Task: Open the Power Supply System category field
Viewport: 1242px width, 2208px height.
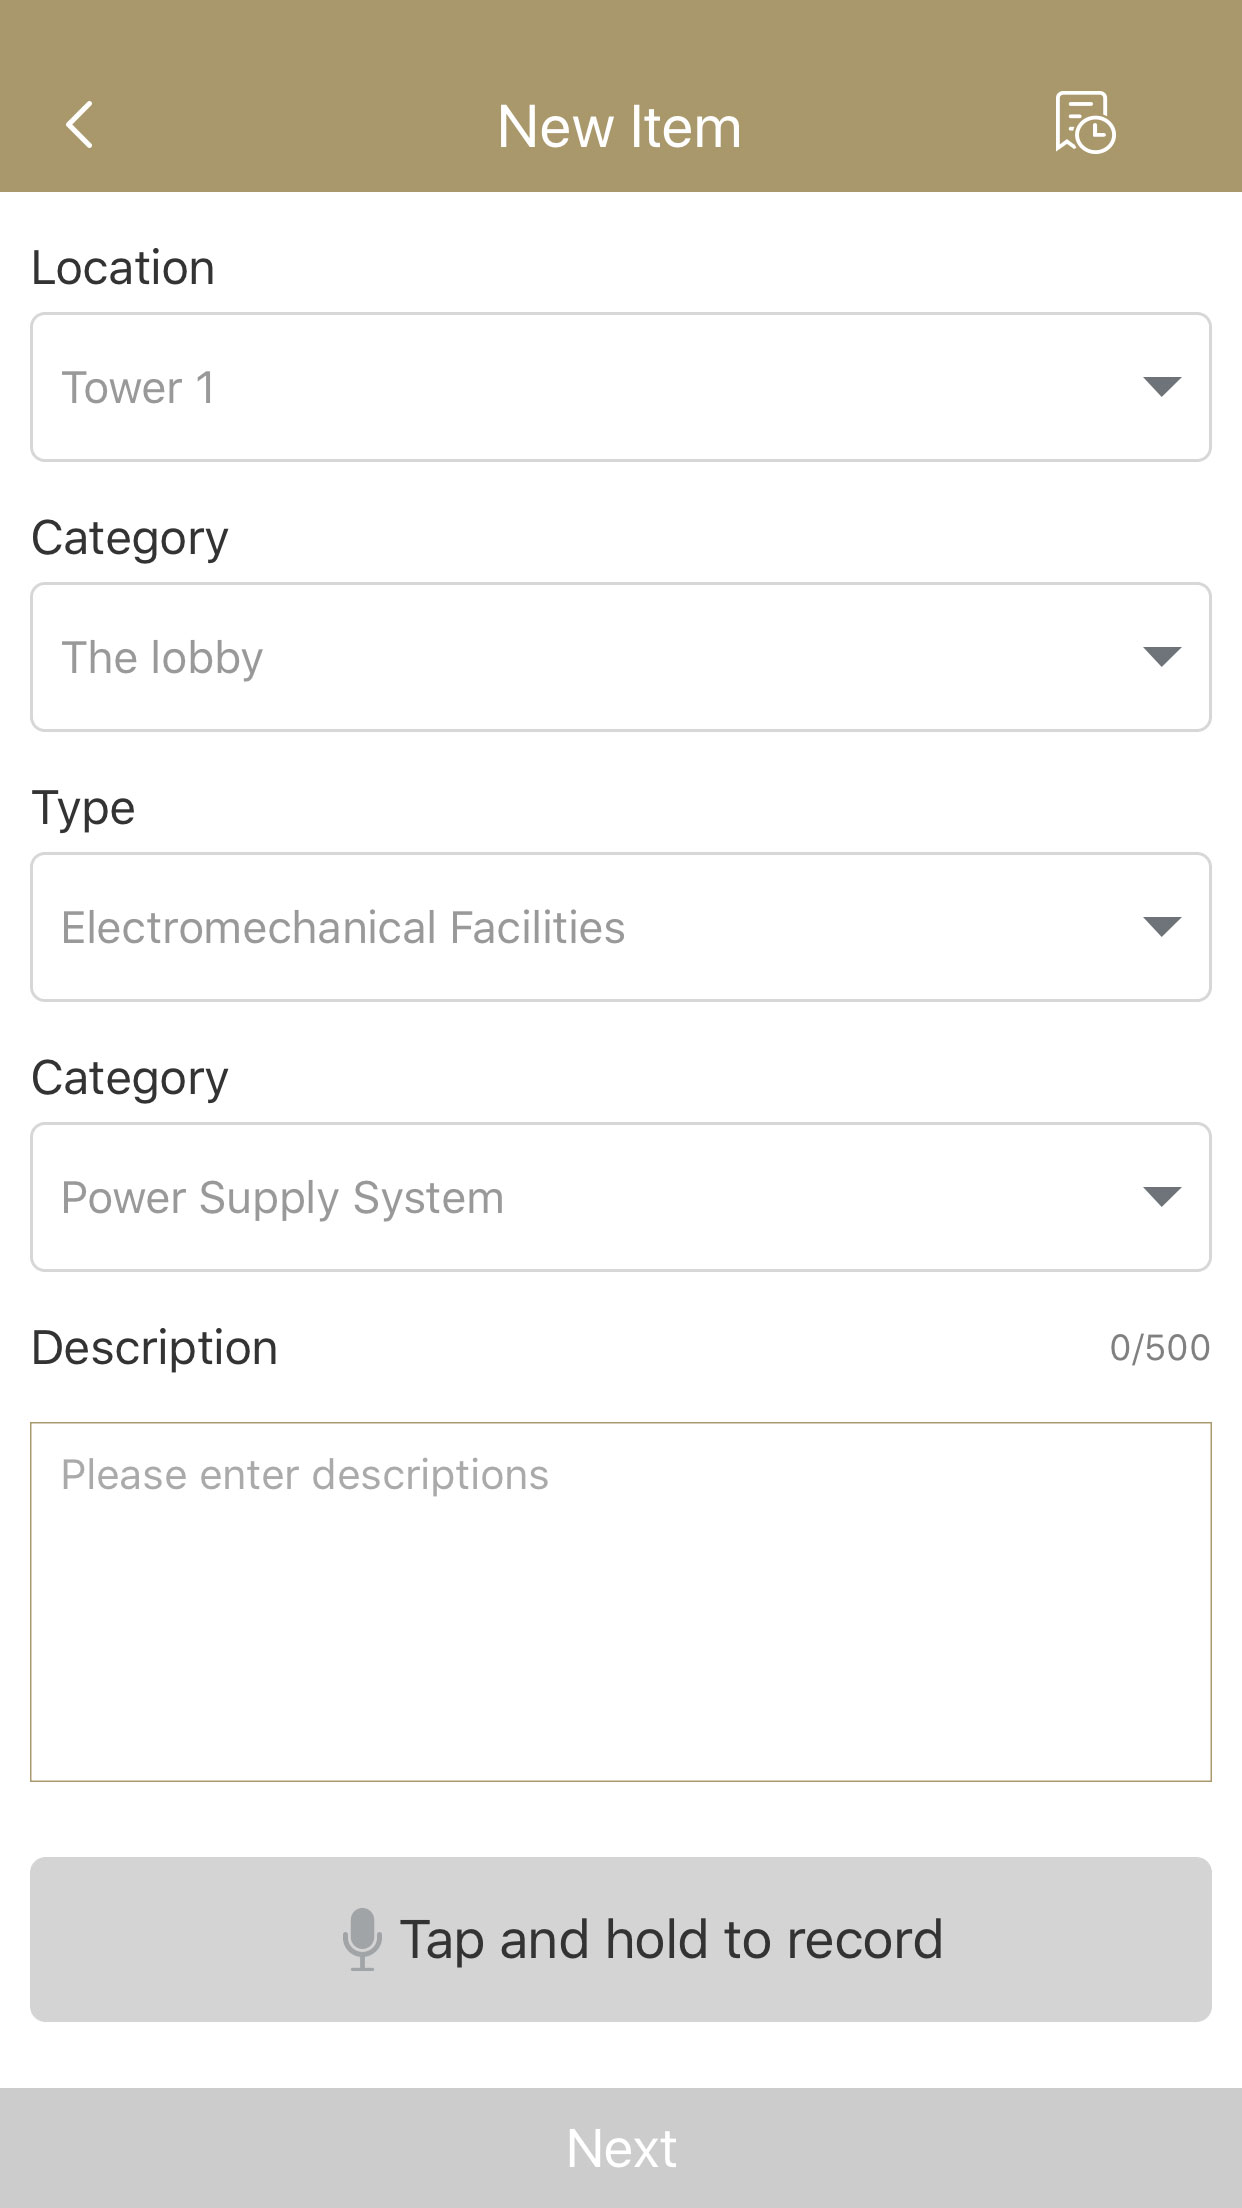Action: [x=621, y=1197]
